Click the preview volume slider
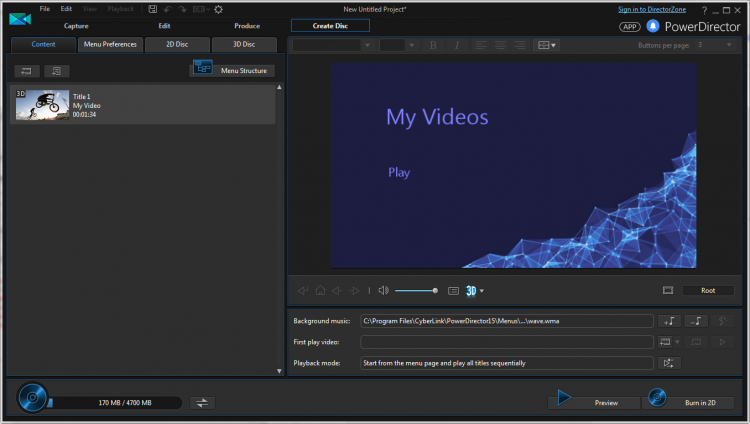Viewport: 750px width, 424px height. point(415,291)
